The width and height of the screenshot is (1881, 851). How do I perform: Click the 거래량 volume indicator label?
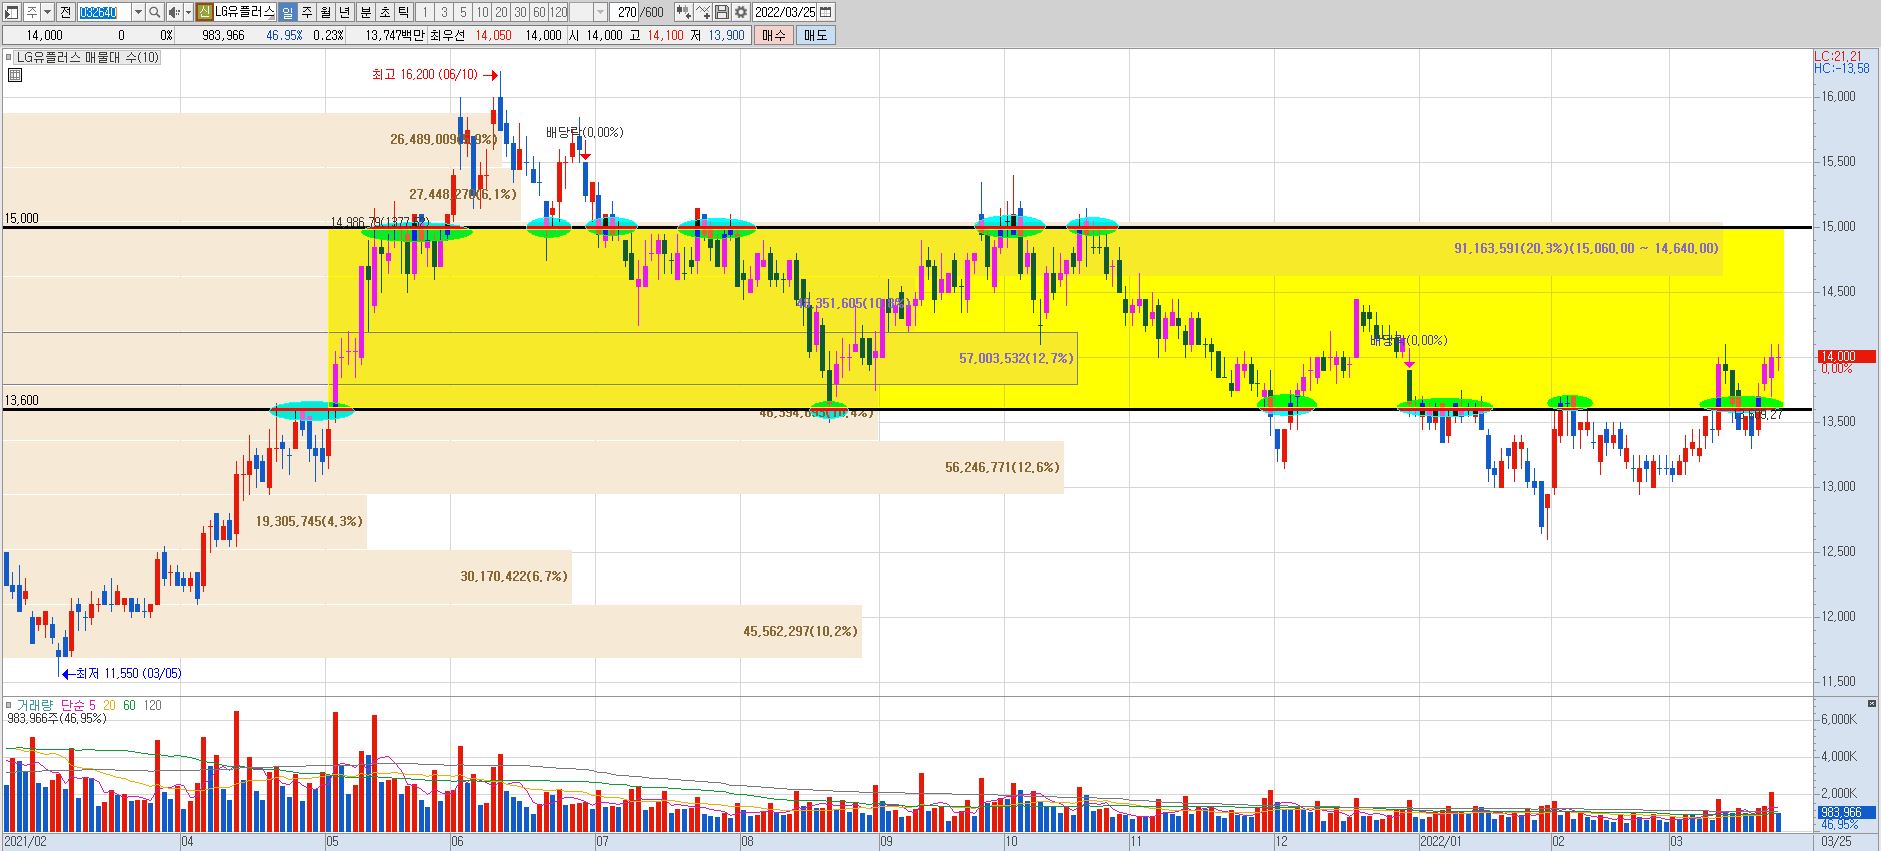point(35,706)
